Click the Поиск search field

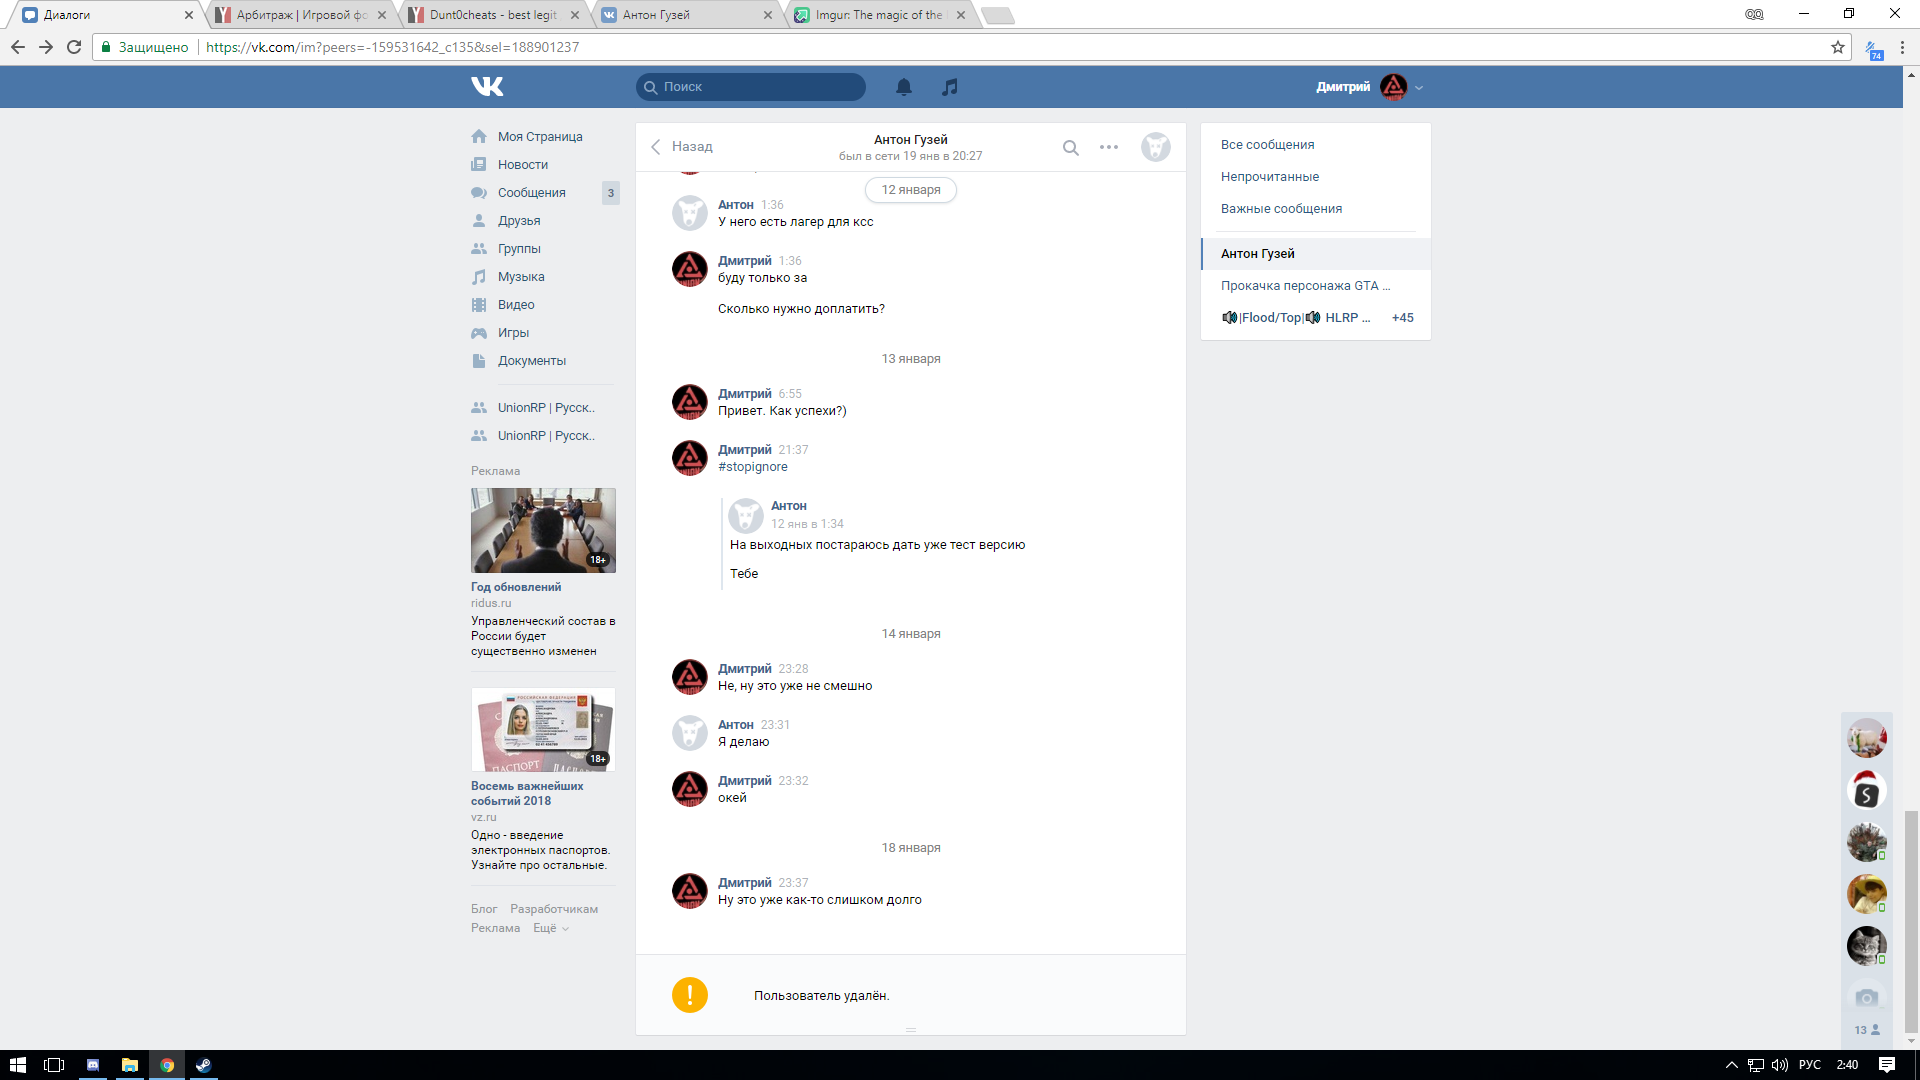pos(750,87)
